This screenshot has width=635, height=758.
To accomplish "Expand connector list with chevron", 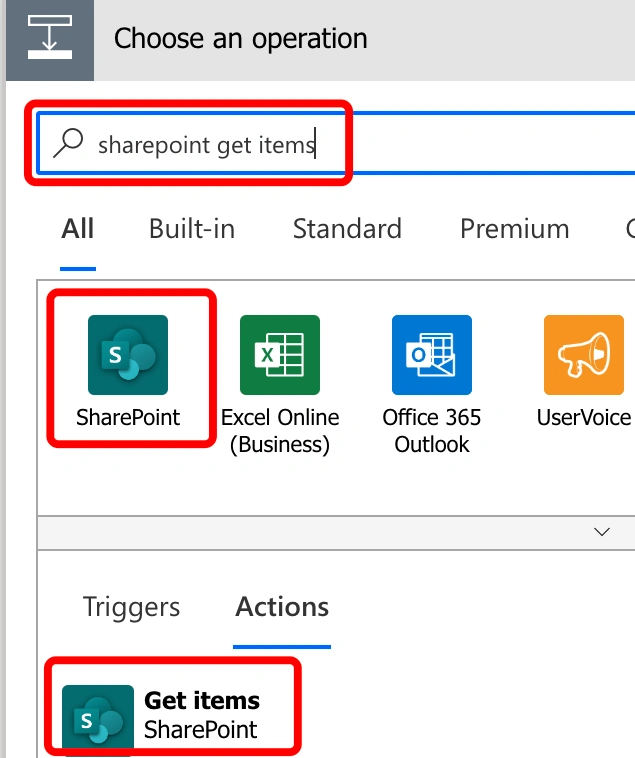I will [602, 532].
